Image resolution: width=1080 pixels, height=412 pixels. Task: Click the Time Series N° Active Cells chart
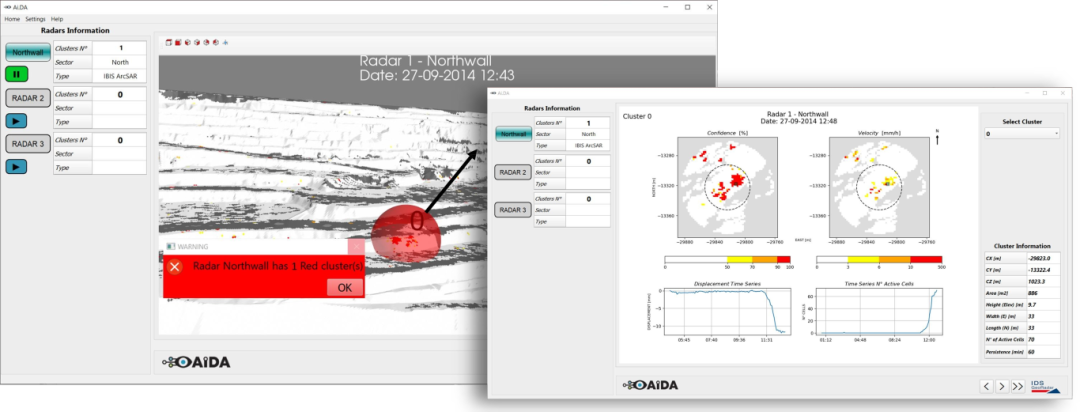pos(878,311)
